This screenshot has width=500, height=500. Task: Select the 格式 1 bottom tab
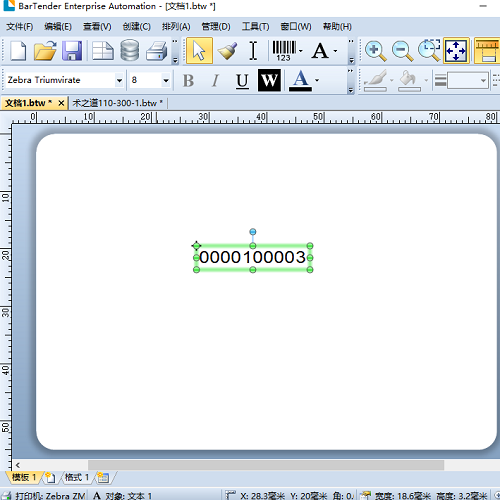tap(77, 477)
